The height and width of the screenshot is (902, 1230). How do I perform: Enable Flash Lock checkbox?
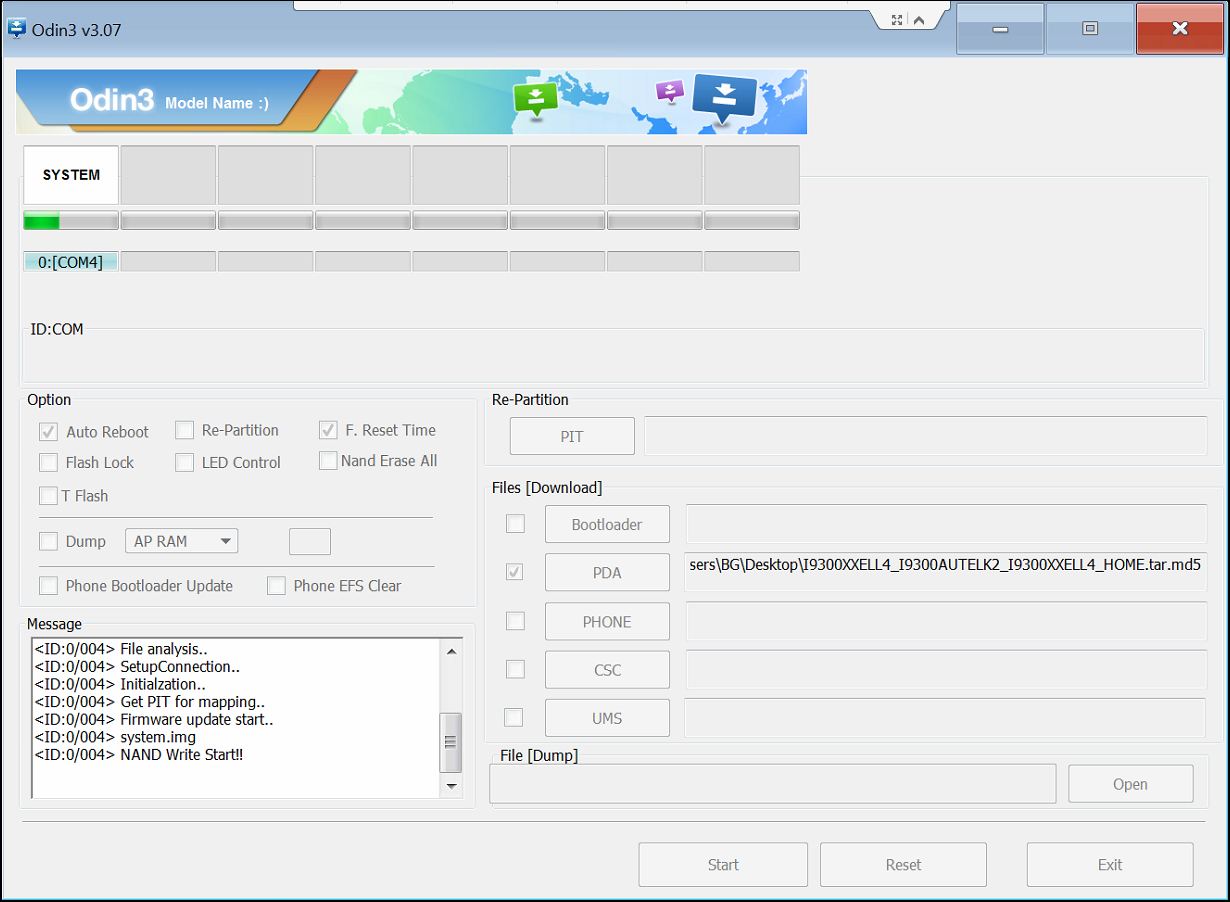pyautogui.click(x=48, y=462)
